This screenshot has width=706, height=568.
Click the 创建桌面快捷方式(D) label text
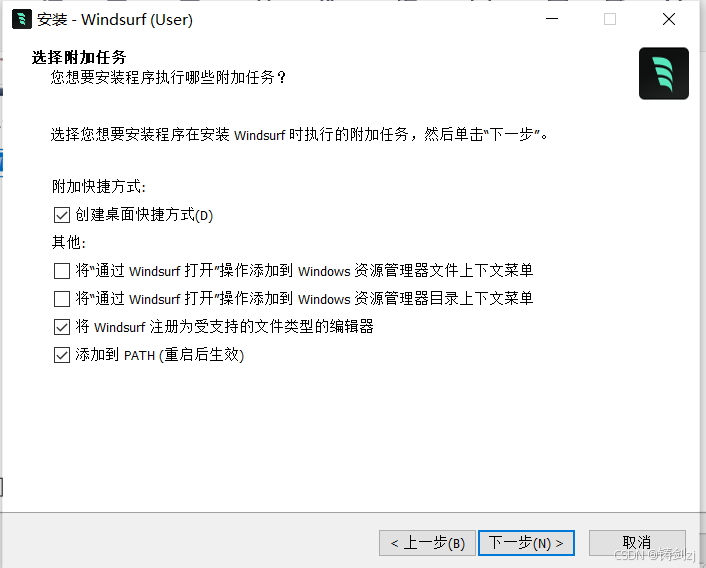click(144, 215)
